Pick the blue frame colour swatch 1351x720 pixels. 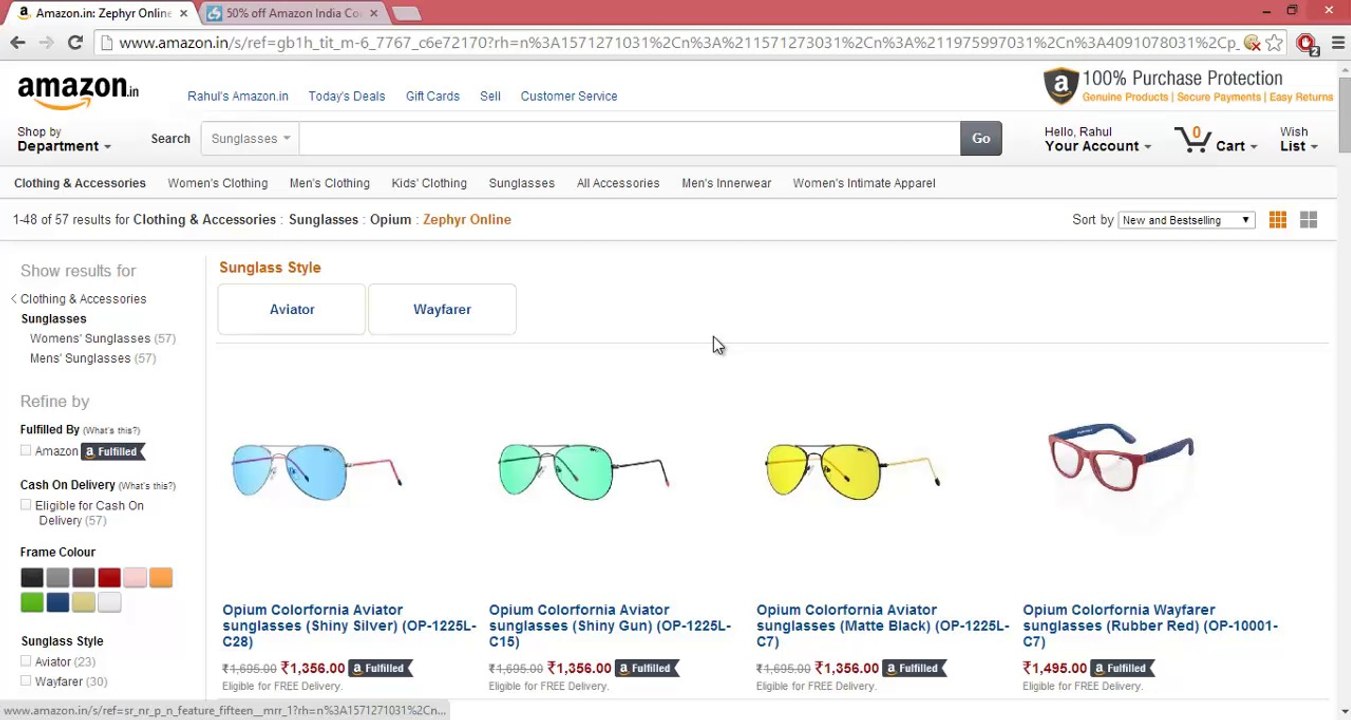tap(58, 602)
